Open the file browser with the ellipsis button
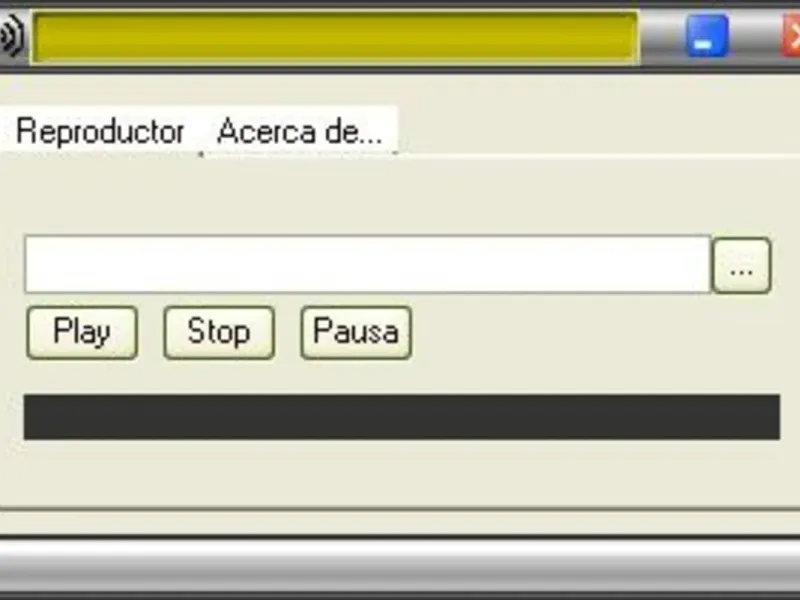 (741, 265)
